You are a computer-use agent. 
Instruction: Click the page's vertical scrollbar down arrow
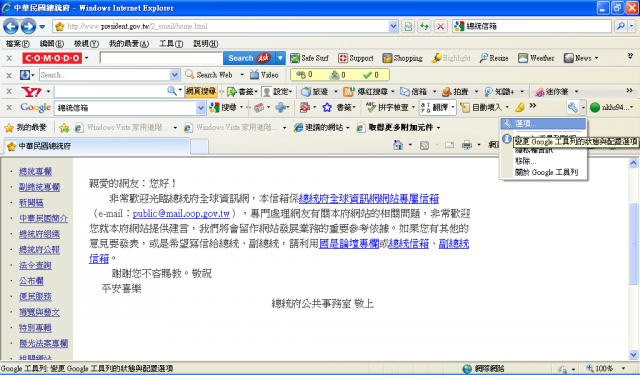coord(633,355)
